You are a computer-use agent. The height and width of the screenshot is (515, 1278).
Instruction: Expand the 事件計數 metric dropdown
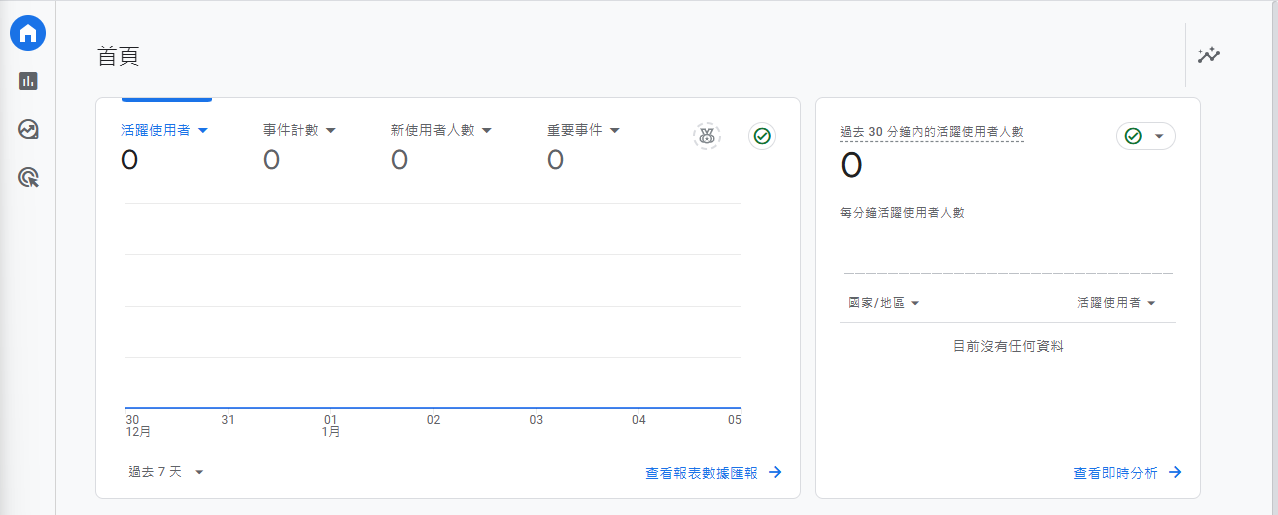coord(299,130)
